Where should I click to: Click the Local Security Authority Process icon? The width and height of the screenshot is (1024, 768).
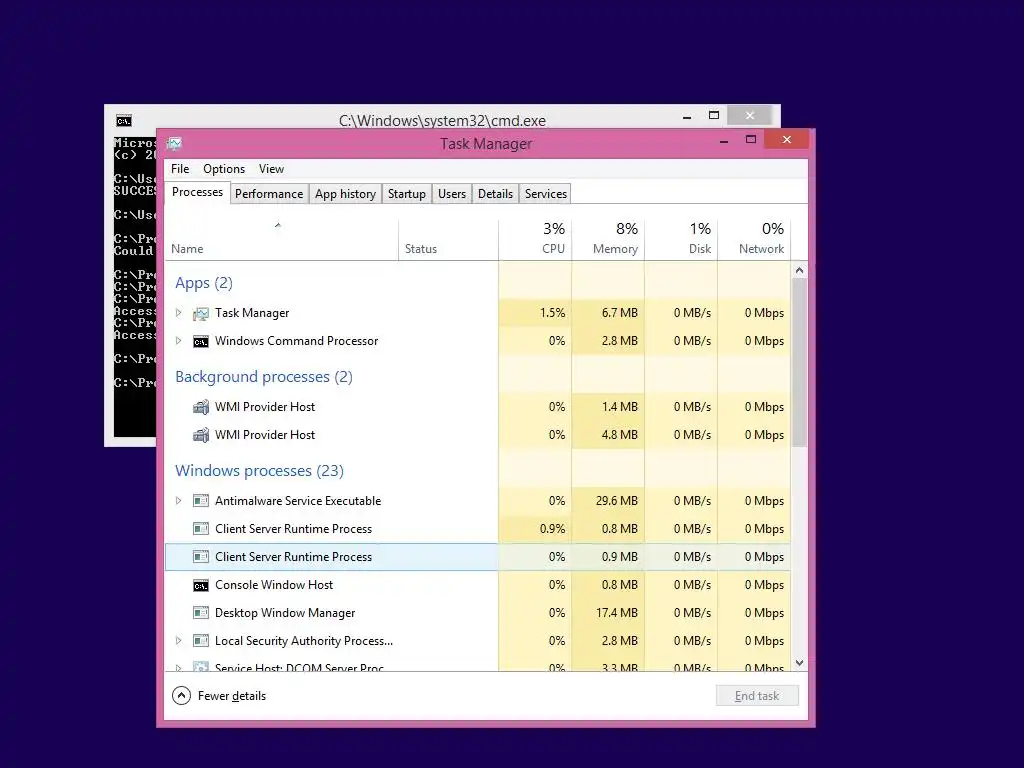tap(200, 641)
